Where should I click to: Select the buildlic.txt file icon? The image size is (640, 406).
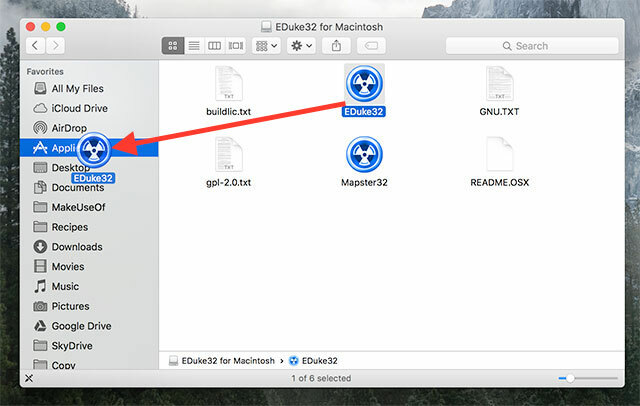pyautogui.click(x=229, y=84)
